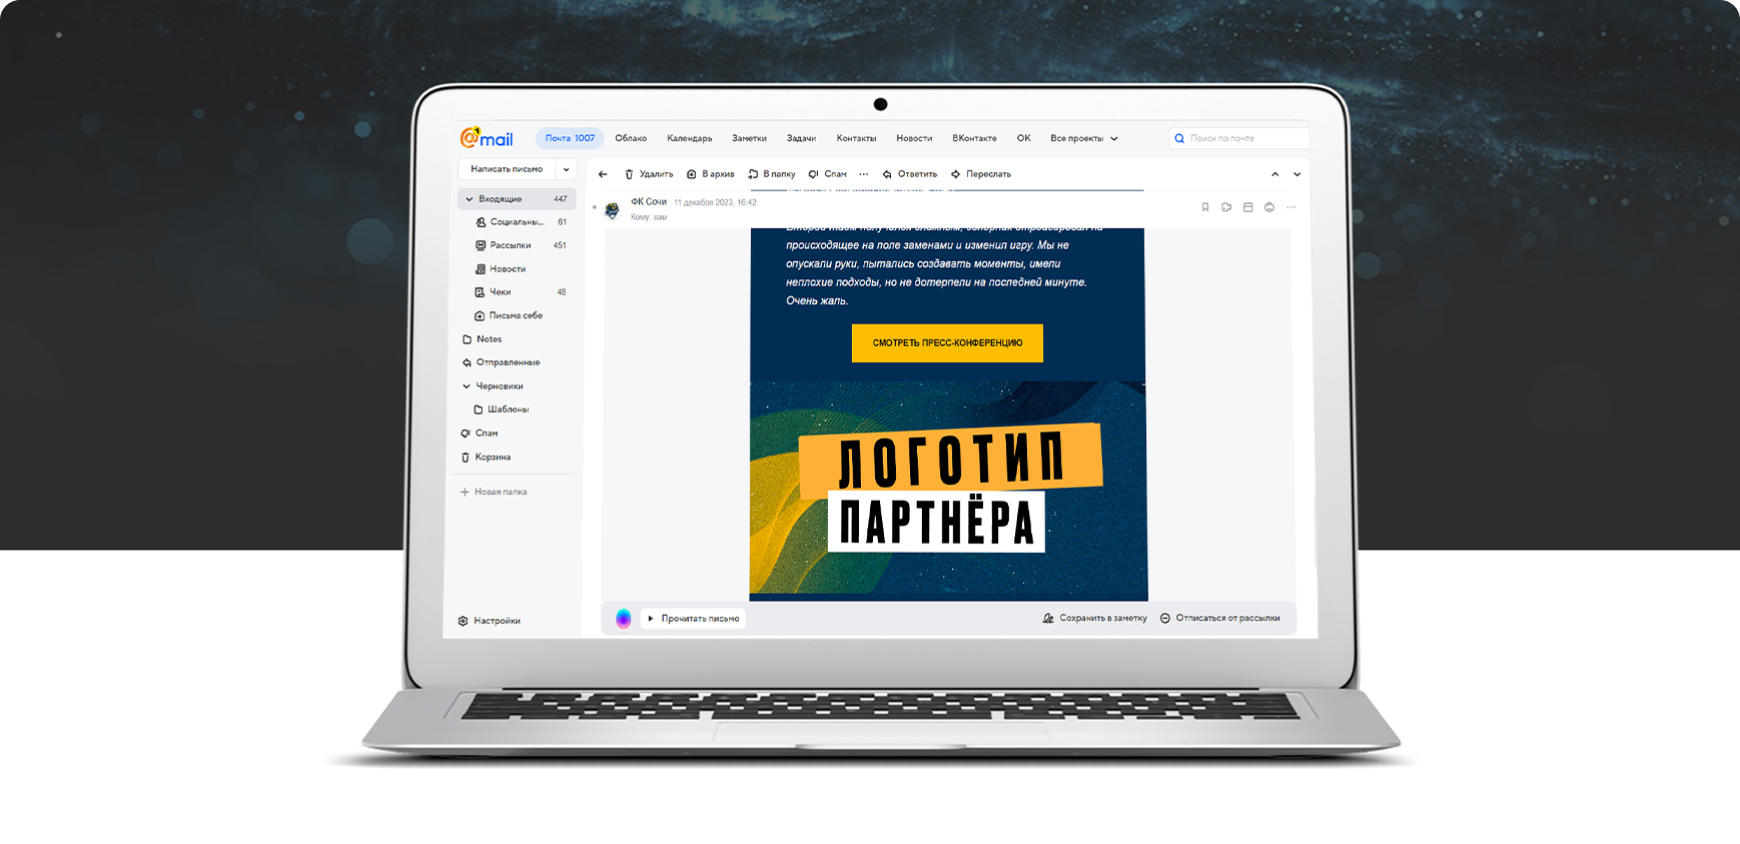
Task: Go back using the left arrow icon
Action: (x=603, y=174)
